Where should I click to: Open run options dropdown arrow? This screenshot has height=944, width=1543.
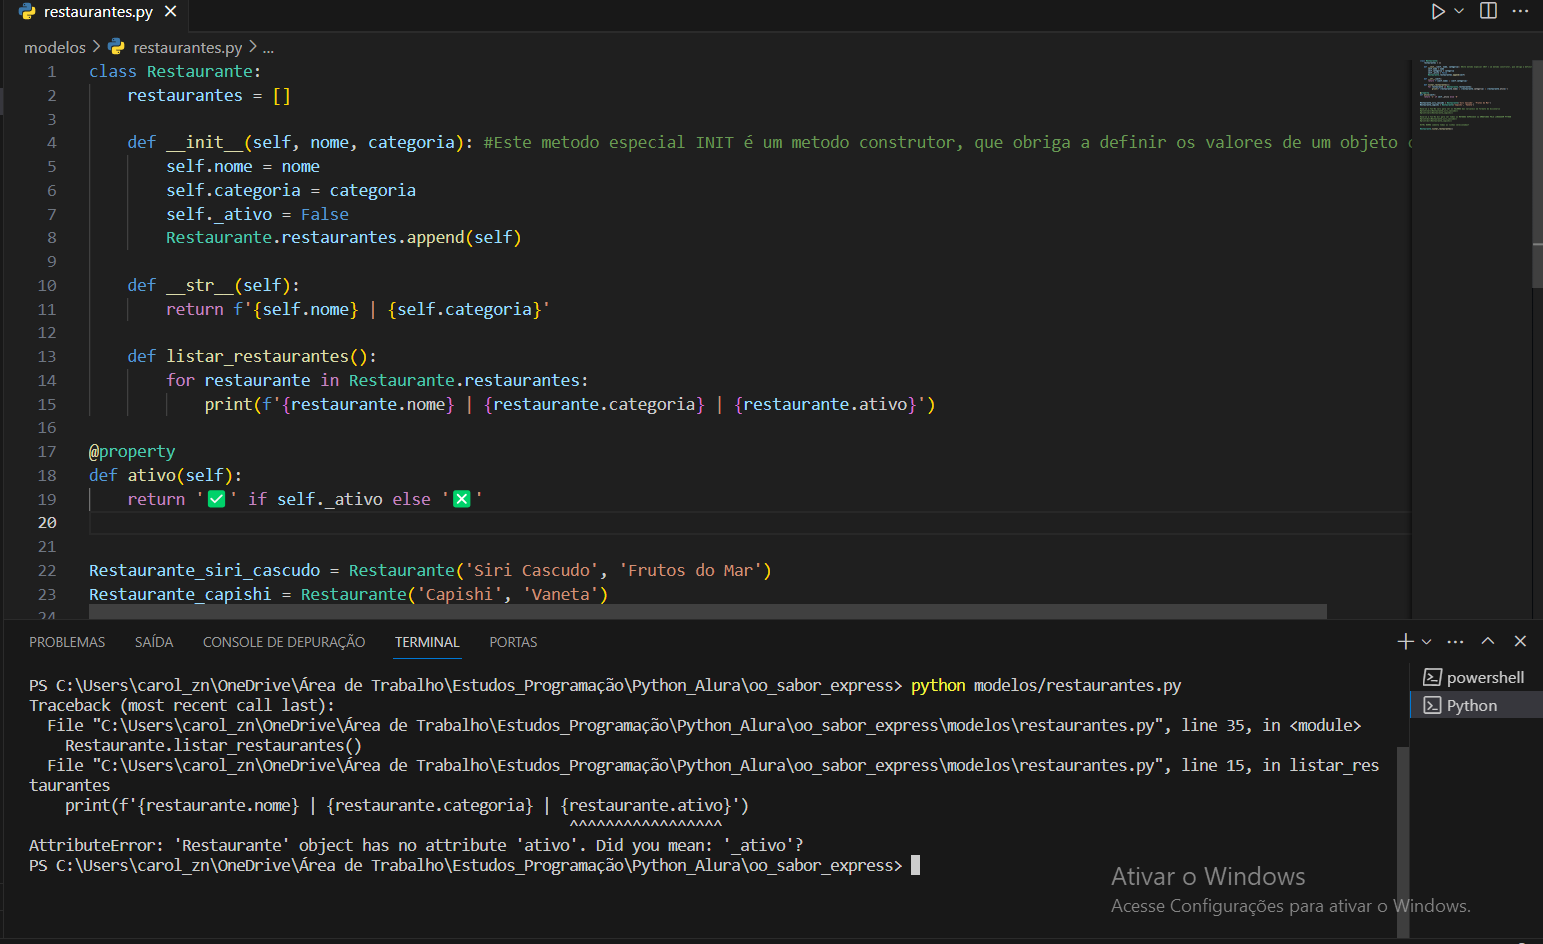[x=1459, y=11]
